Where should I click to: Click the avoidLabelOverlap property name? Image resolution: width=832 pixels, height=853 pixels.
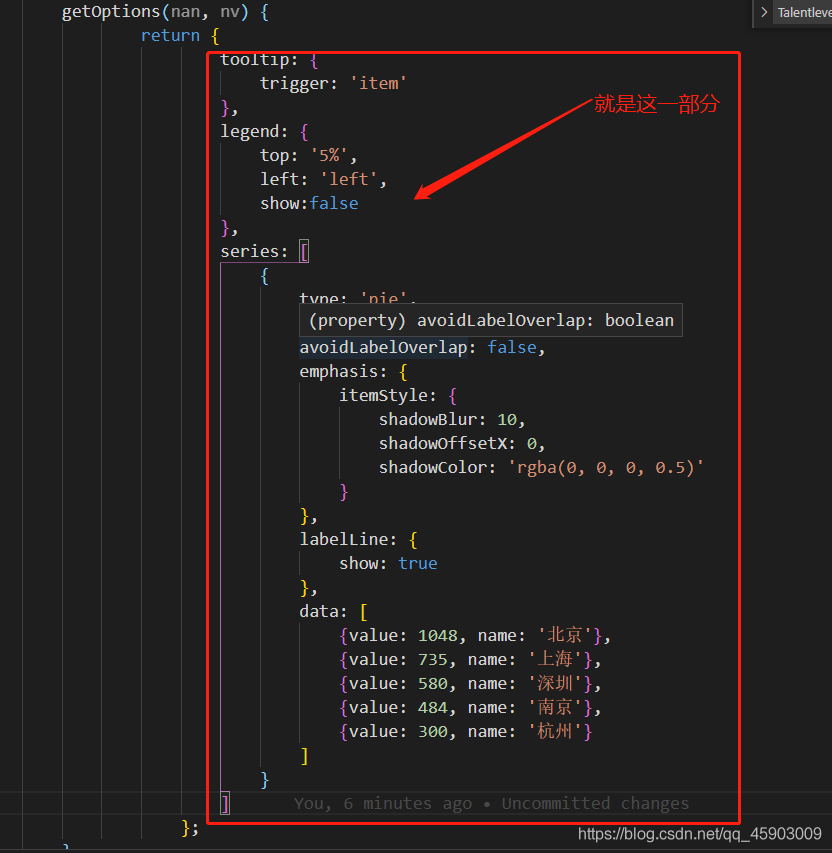pyautogui.click(x=383, y=347)
